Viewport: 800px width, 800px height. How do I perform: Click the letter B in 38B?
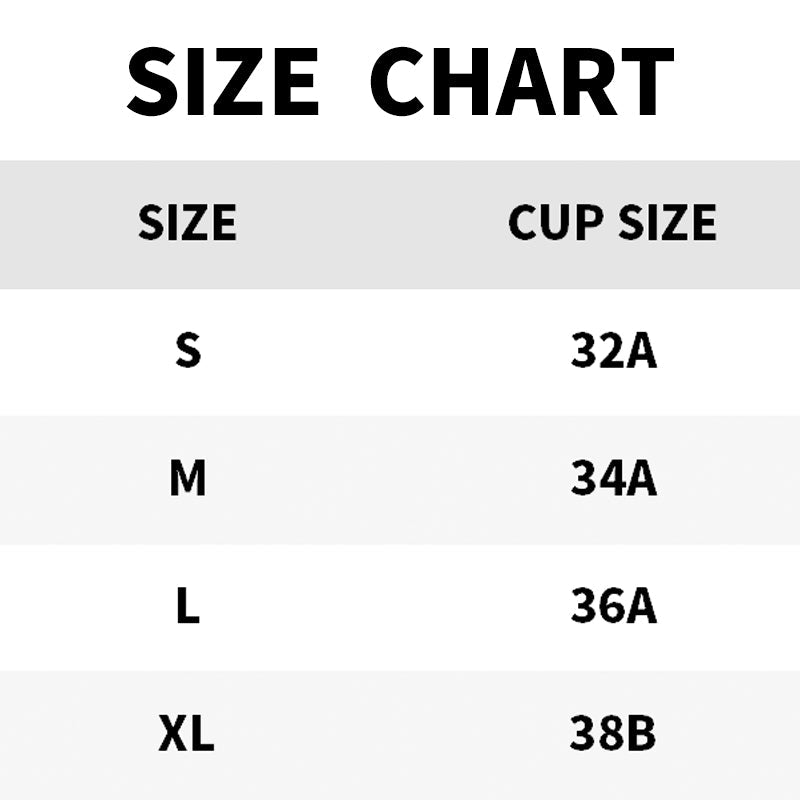(641, 735)
